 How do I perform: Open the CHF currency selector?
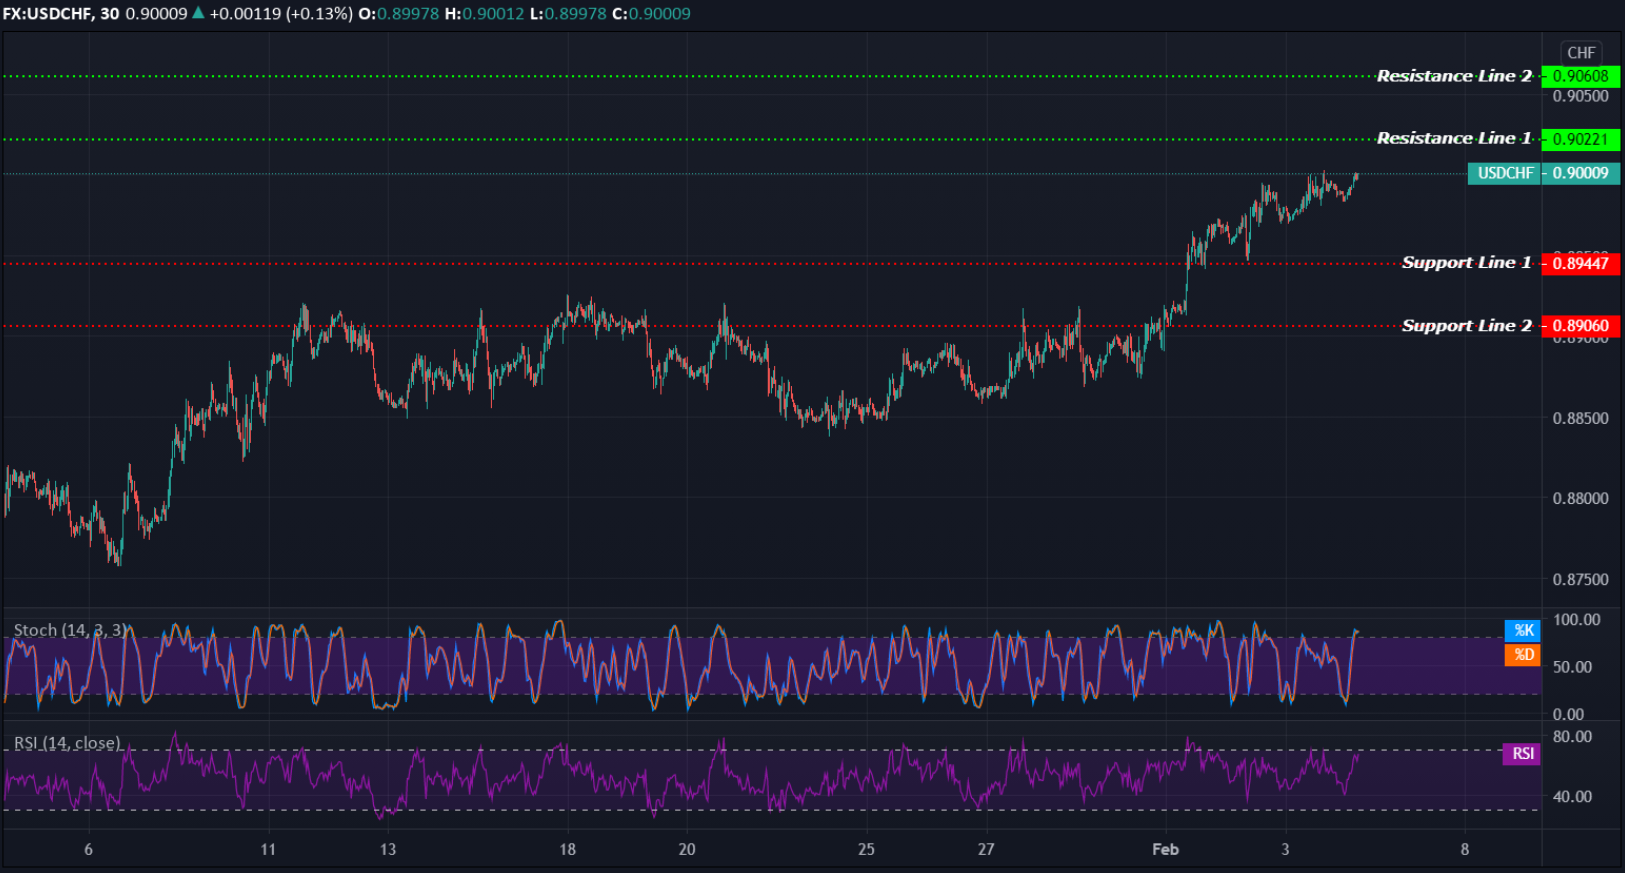(x=1581, y=53)
